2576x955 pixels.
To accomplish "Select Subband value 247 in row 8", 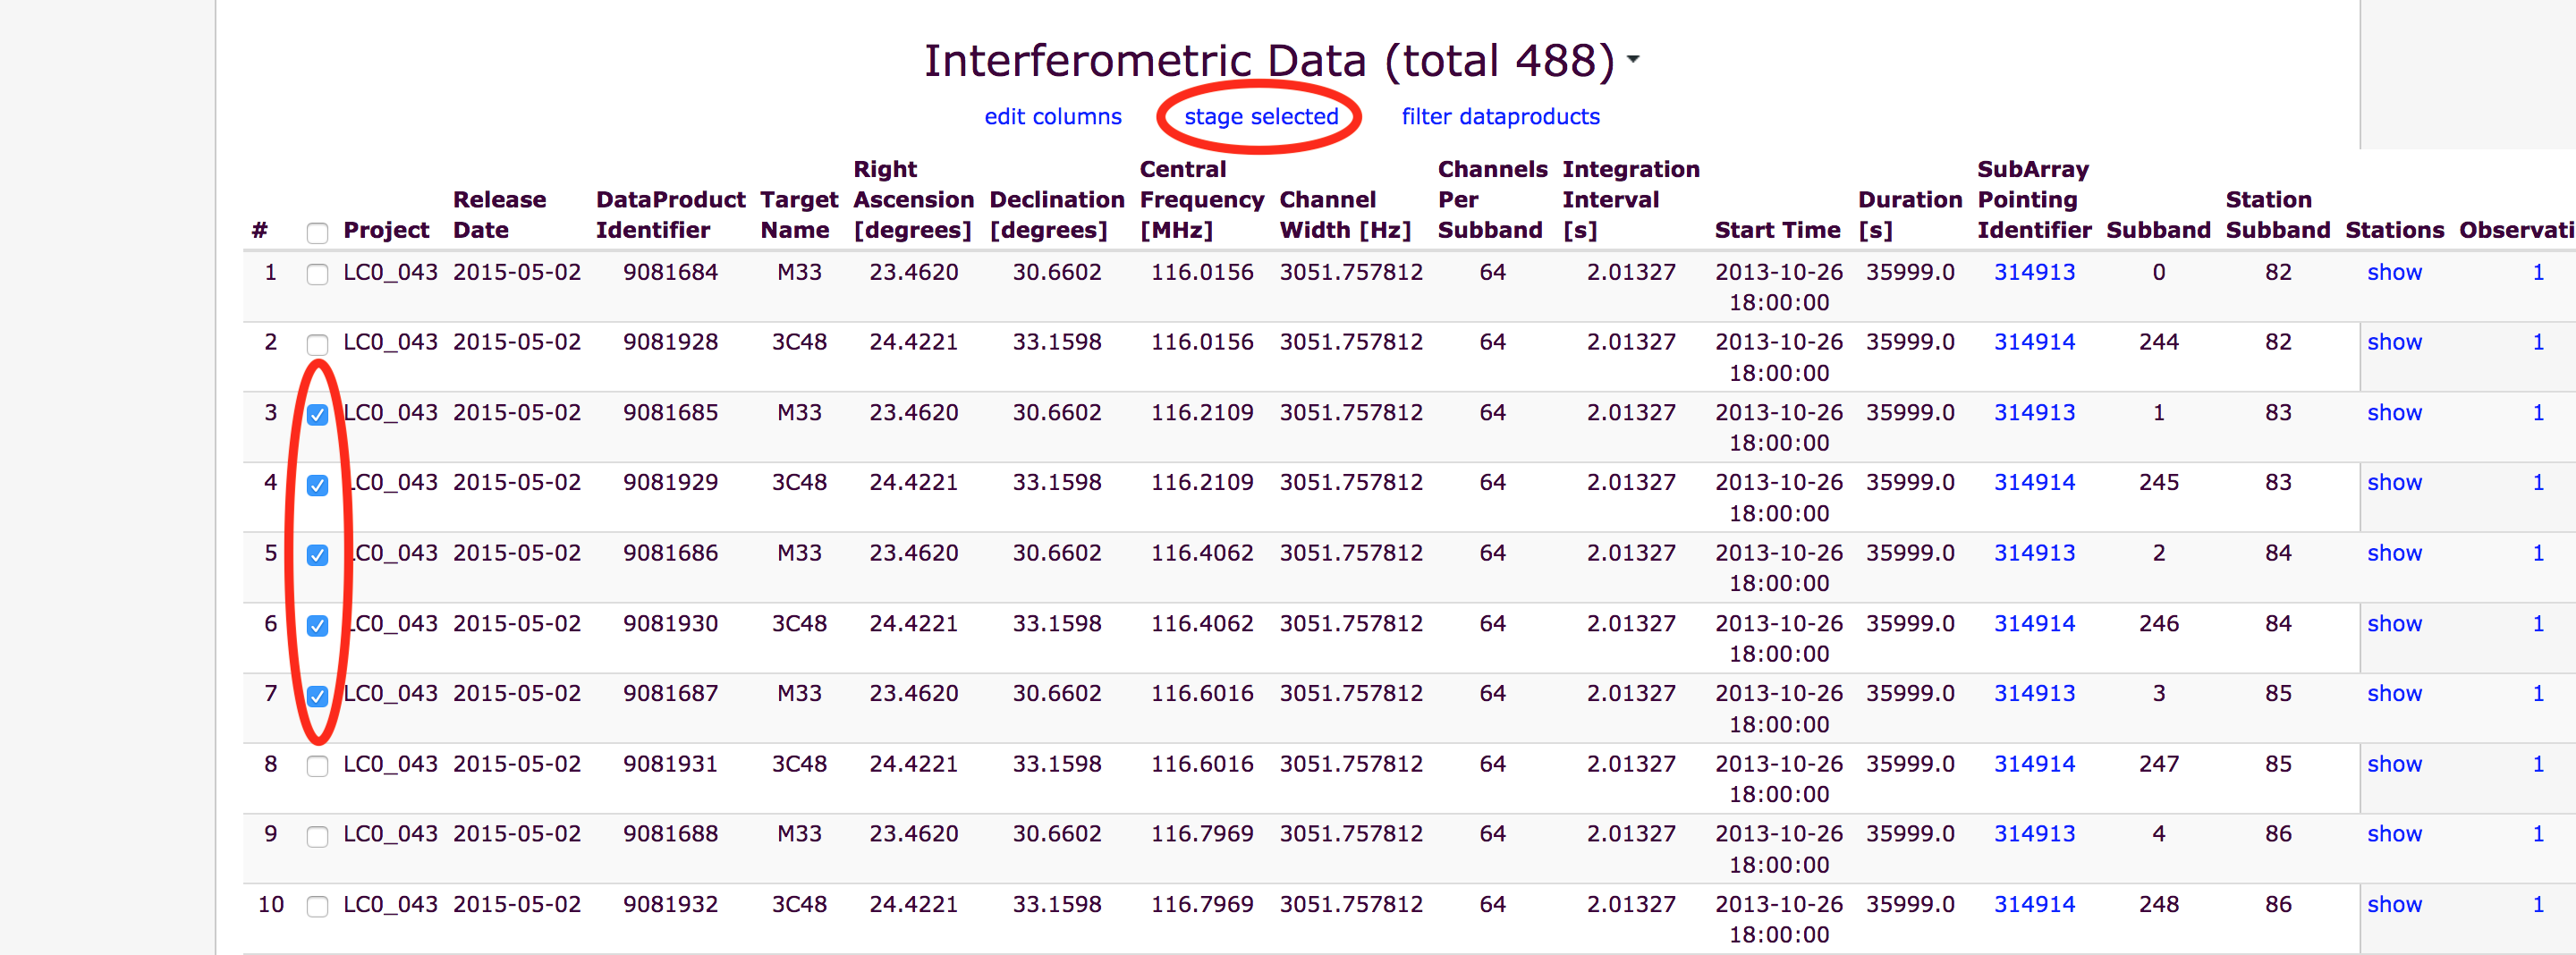I will [2158, 764].
